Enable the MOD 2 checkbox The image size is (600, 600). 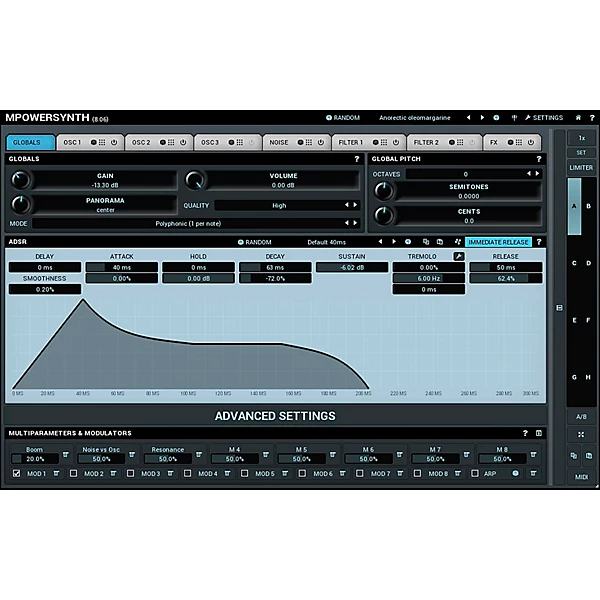[x=73, y=473]
